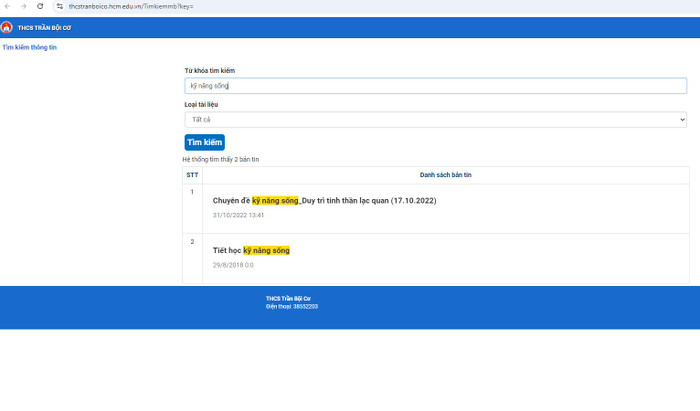Click the 'Danh sách bản tin' column header

coord(445,174)
